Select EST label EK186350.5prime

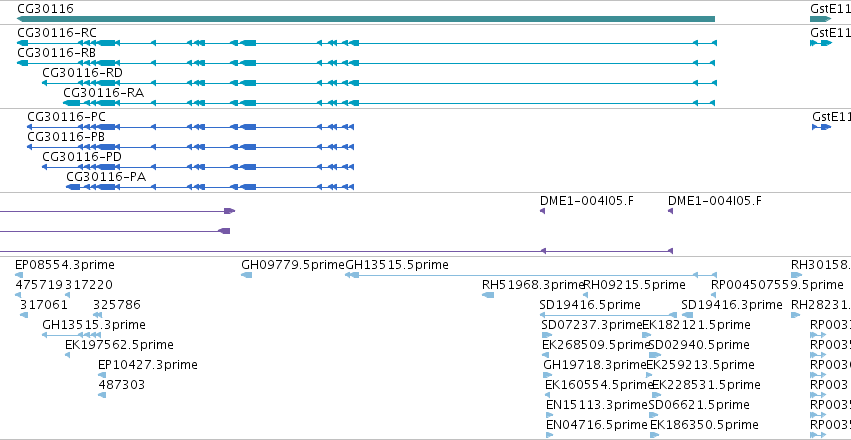[704, 425]
